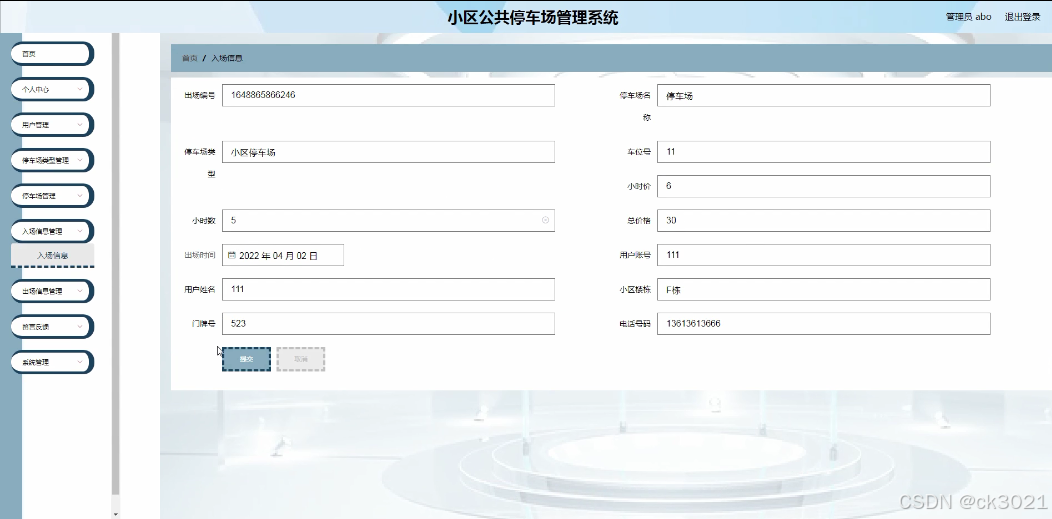Click the scrollbar down arrow at sidebar bottom

pos(115,514)
